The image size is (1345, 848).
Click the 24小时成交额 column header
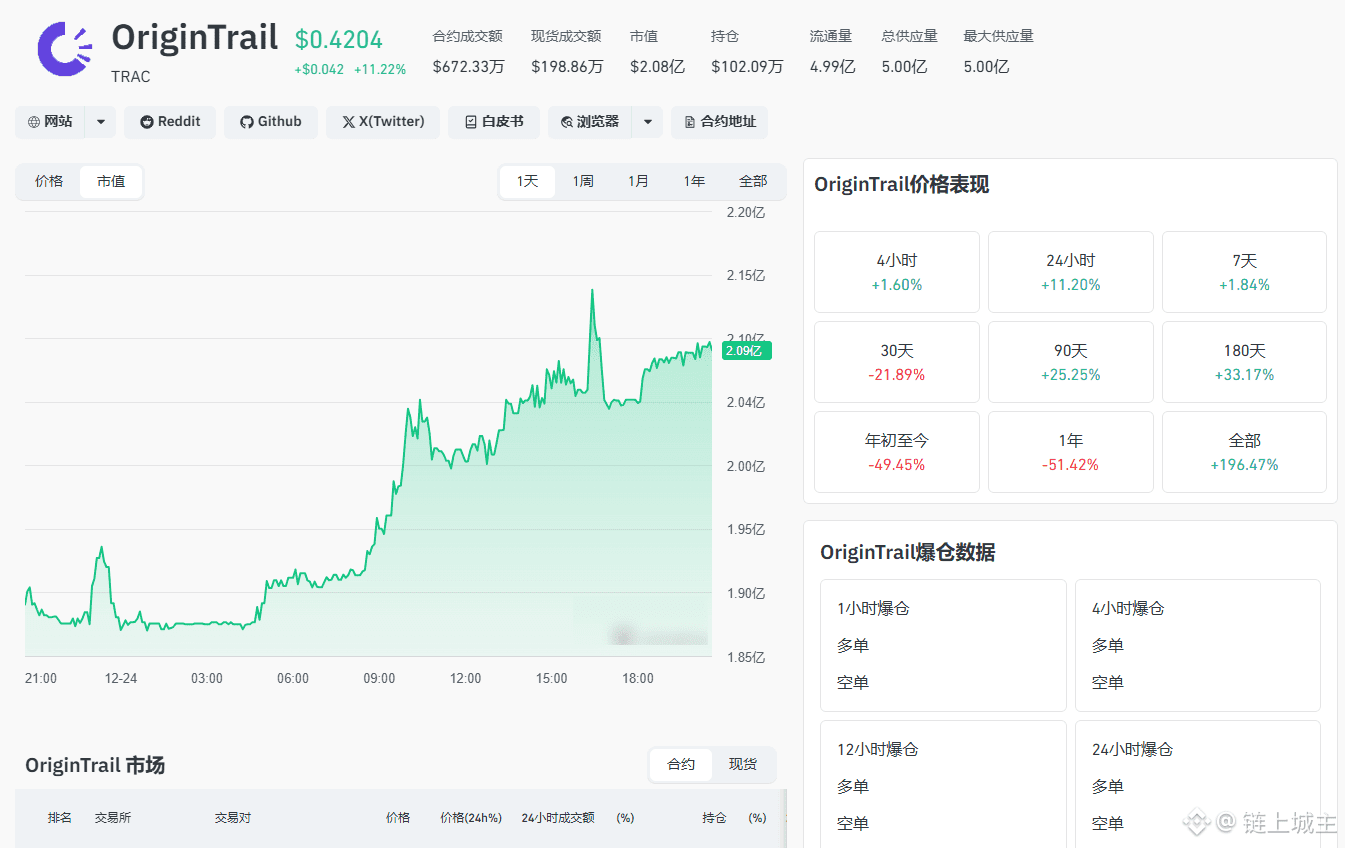tap(558, 818)
